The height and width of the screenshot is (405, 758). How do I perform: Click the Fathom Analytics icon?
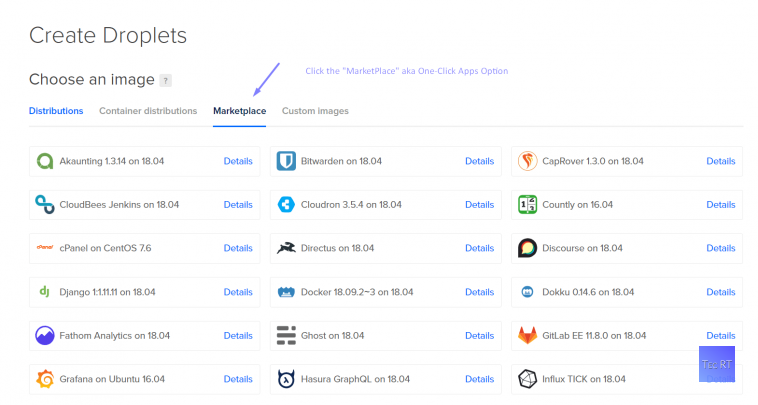point(45,335)
